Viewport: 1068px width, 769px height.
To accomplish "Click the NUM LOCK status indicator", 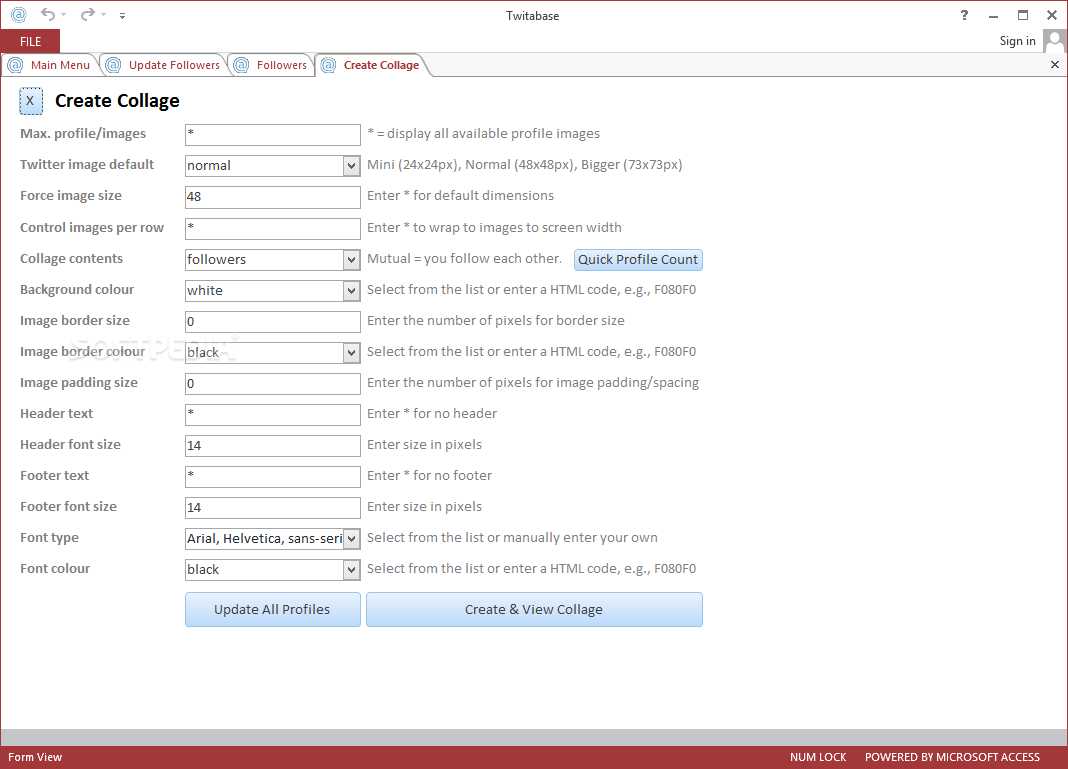I will tap(818, 757).
